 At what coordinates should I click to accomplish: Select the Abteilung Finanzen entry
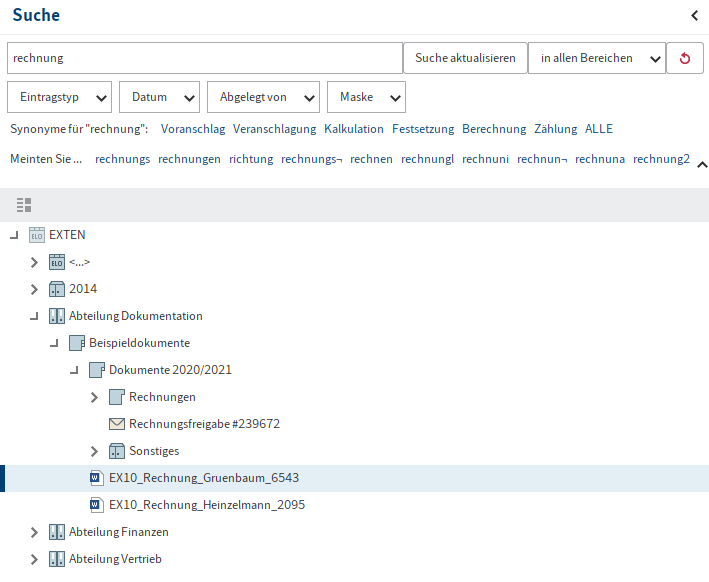pyautogui.click(x=118, y=532)
